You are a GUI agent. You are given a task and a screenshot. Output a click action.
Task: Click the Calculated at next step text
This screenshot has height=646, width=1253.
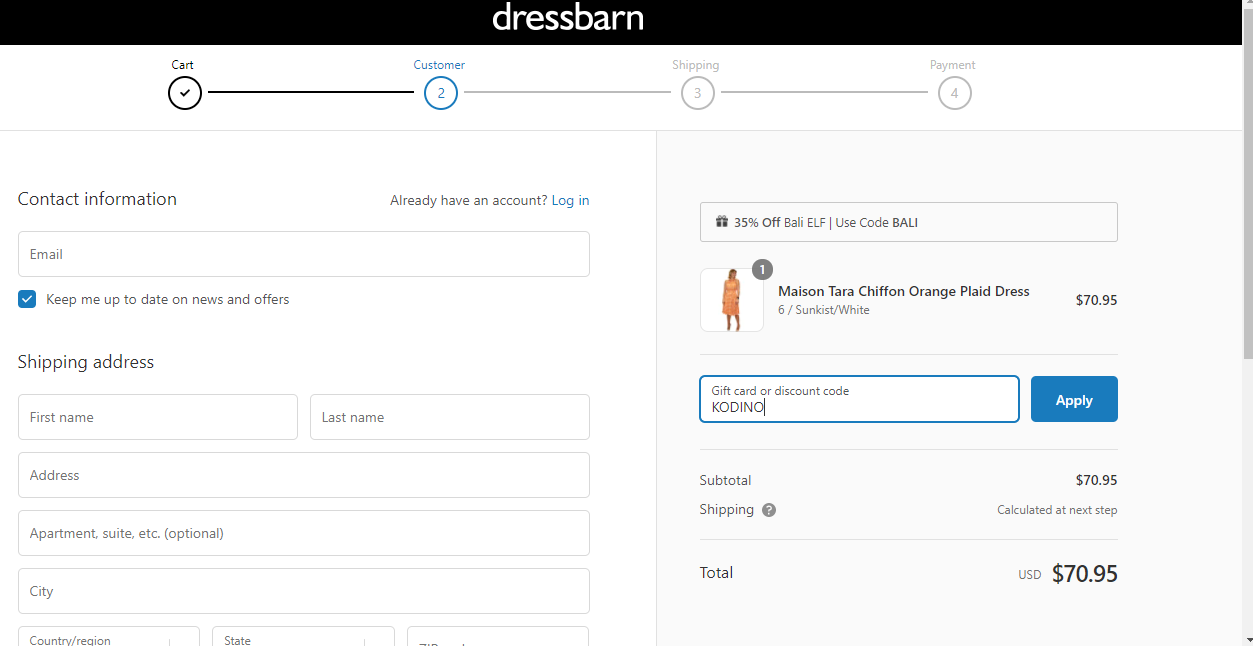tap(1057, 510)
